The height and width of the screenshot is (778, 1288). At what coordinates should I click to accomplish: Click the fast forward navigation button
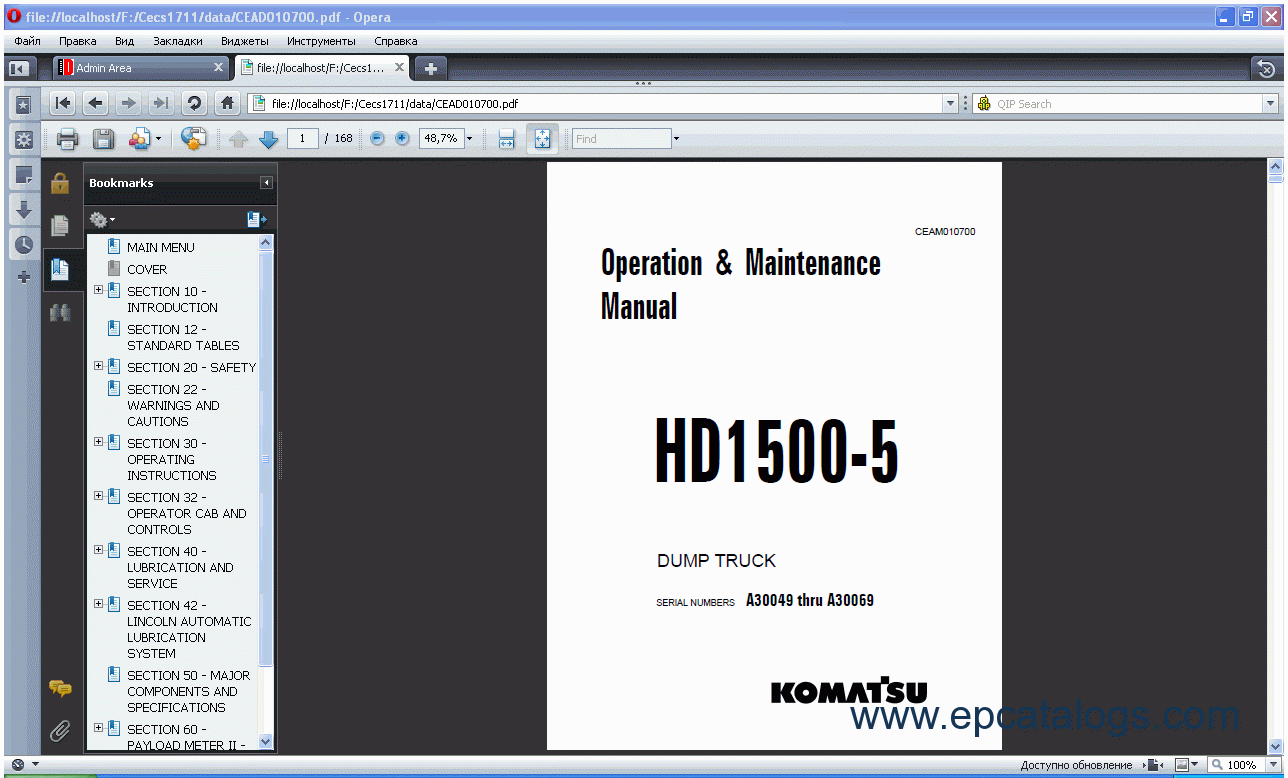[x=160, y=103]
